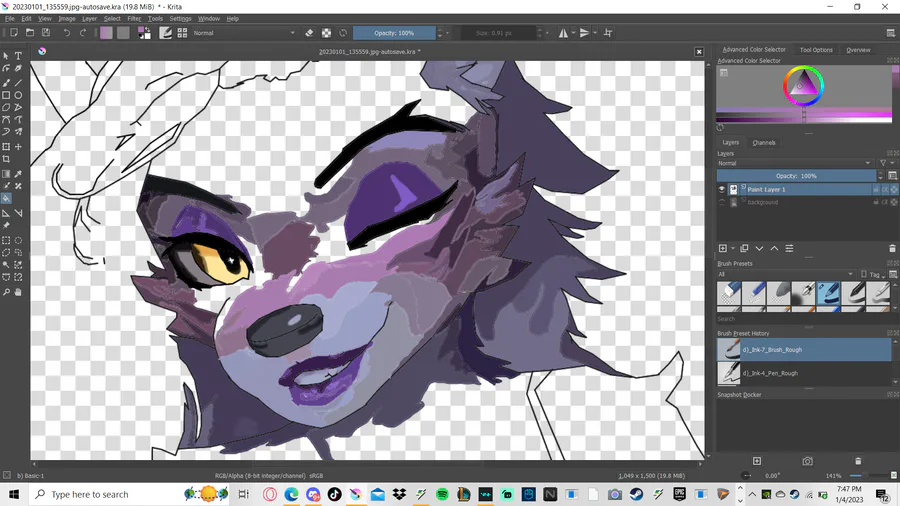900x506 pixels.
Task: Open the brush presets chooser grid
Action: [182, 33]
